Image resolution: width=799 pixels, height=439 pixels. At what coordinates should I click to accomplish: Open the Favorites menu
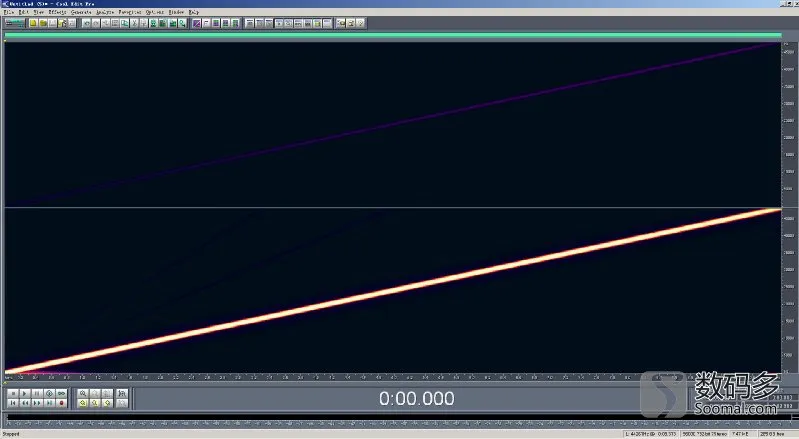pos(130,12)
